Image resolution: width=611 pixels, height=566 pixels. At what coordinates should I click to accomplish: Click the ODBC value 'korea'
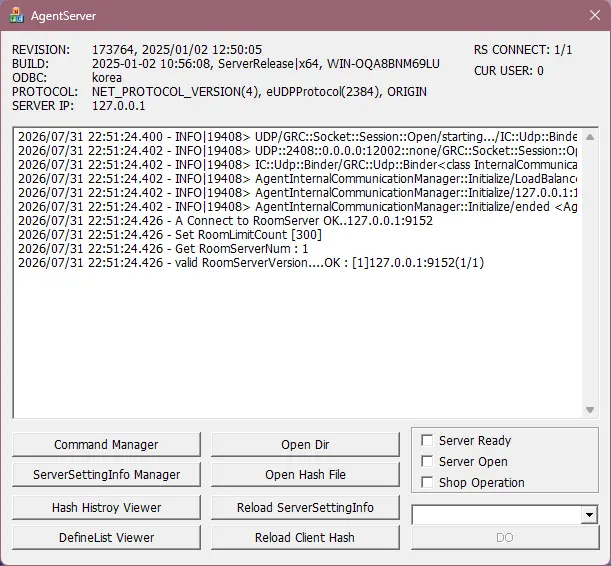point(107,78)
